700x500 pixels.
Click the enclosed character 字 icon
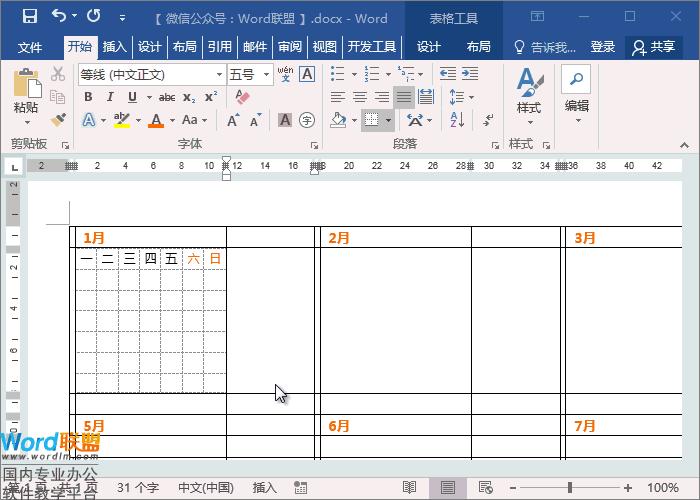click(x=307, y=120)
